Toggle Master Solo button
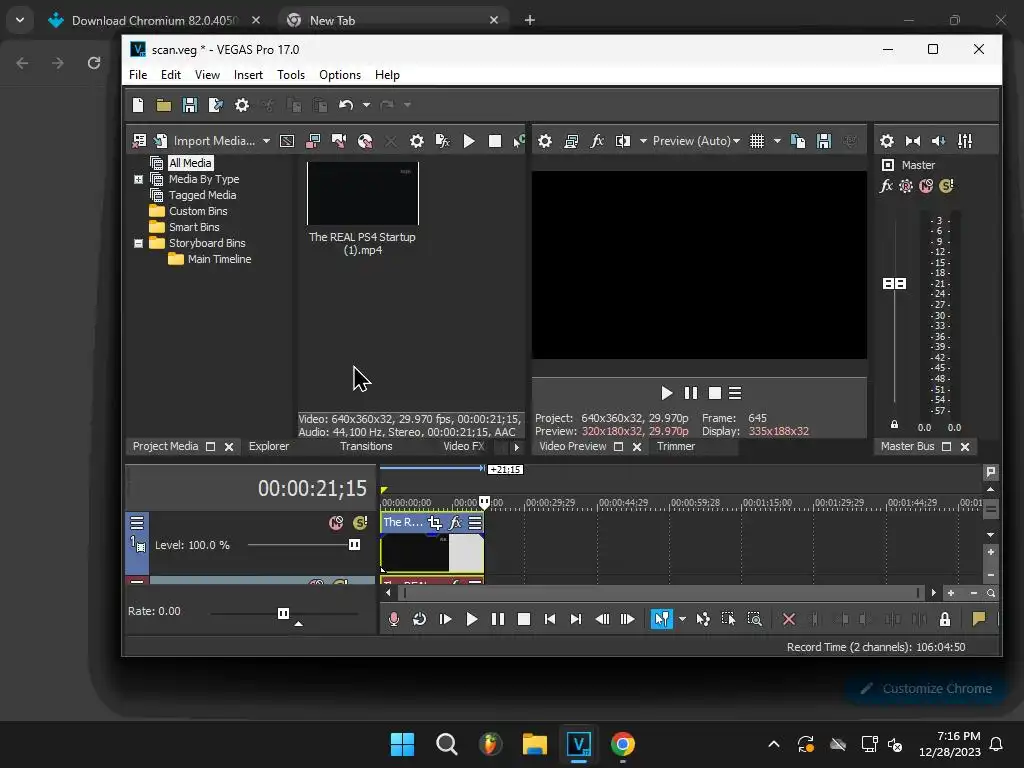The image size is (1024, 768). coord(946,186)
